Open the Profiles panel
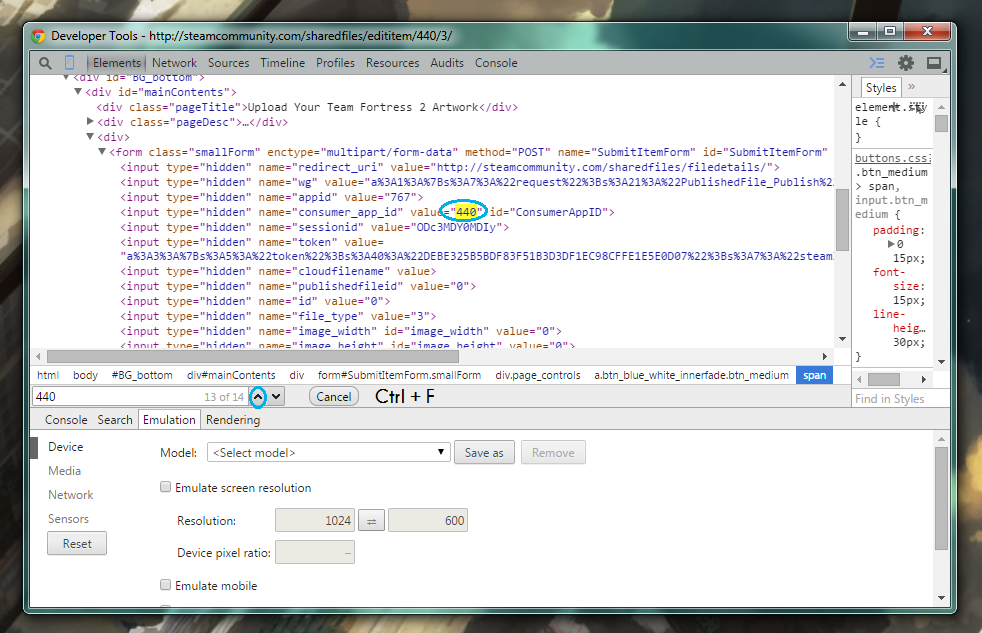982x633 pixels. [335, 63]
